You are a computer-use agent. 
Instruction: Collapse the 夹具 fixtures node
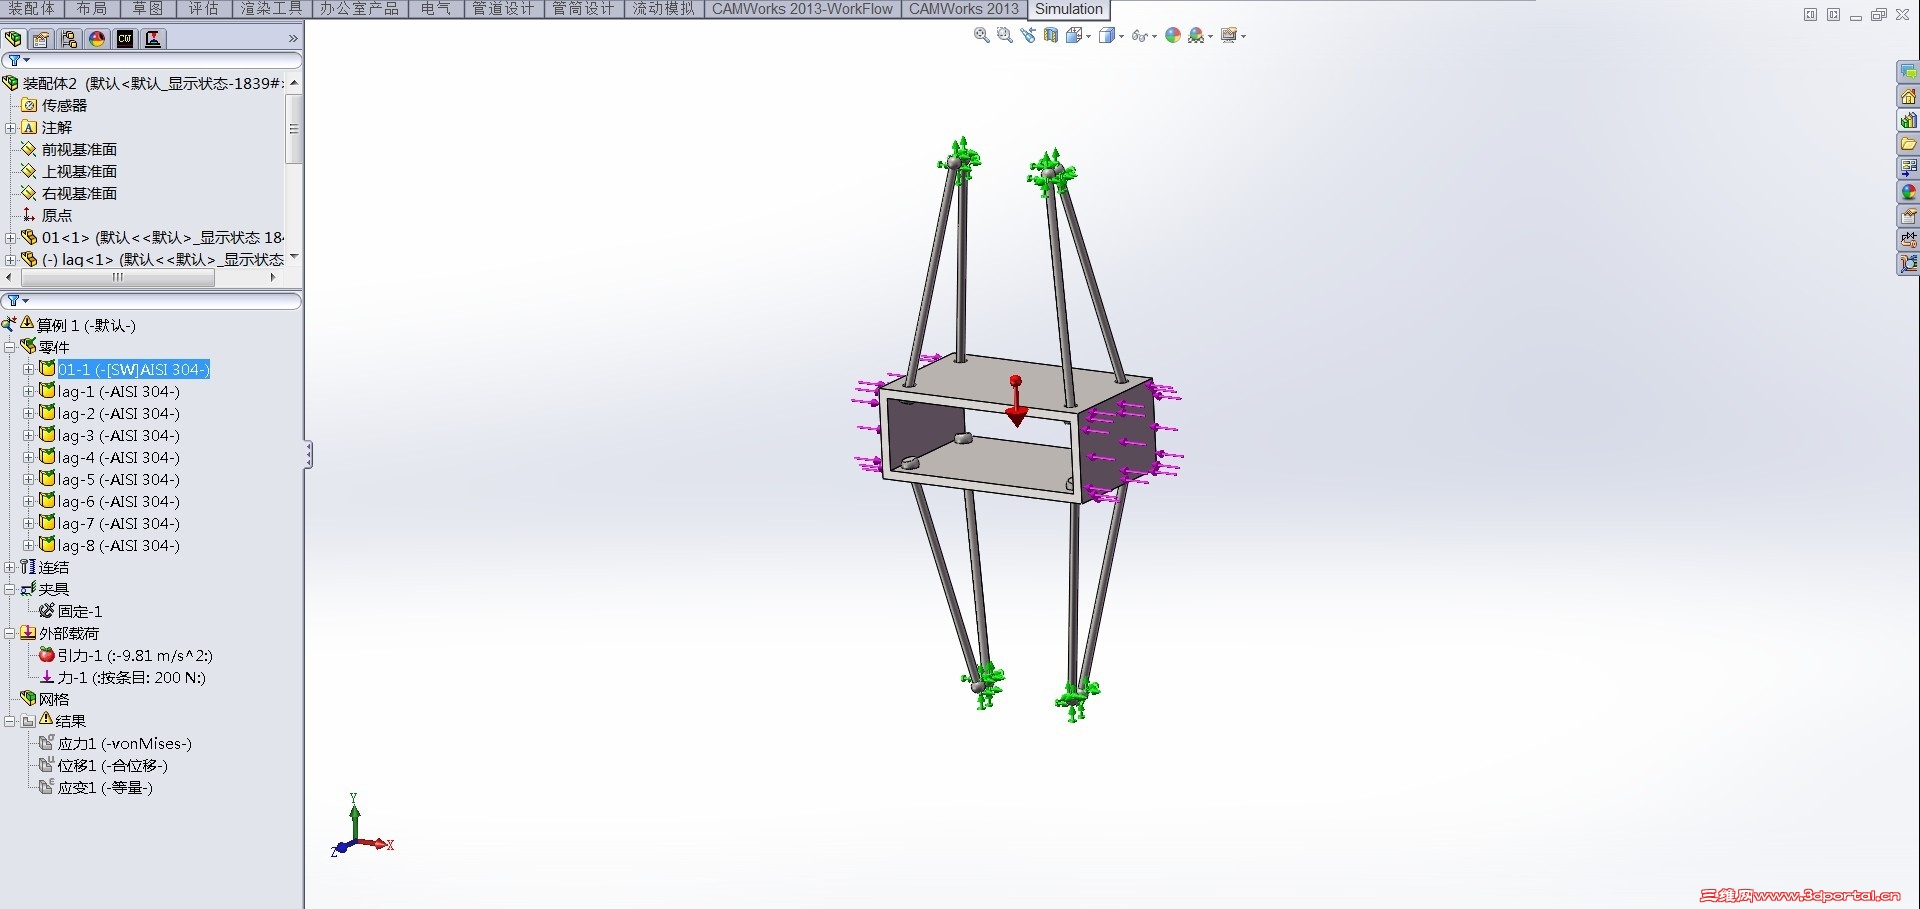[10, 590]
